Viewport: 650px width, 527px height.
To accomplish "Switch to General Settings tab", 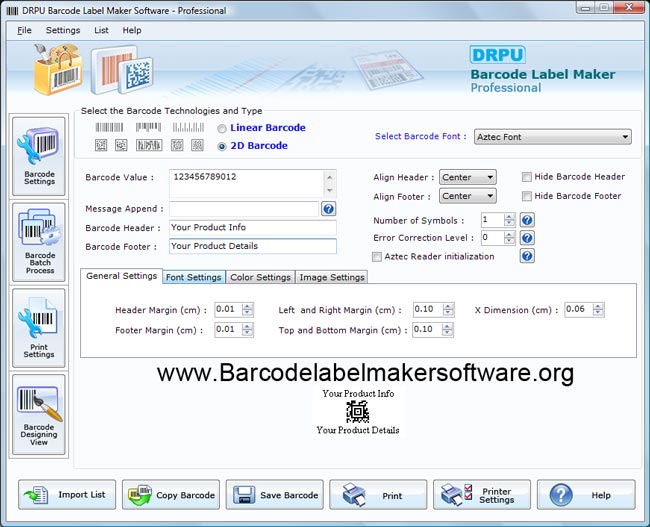I will click(x=121, y=276).
